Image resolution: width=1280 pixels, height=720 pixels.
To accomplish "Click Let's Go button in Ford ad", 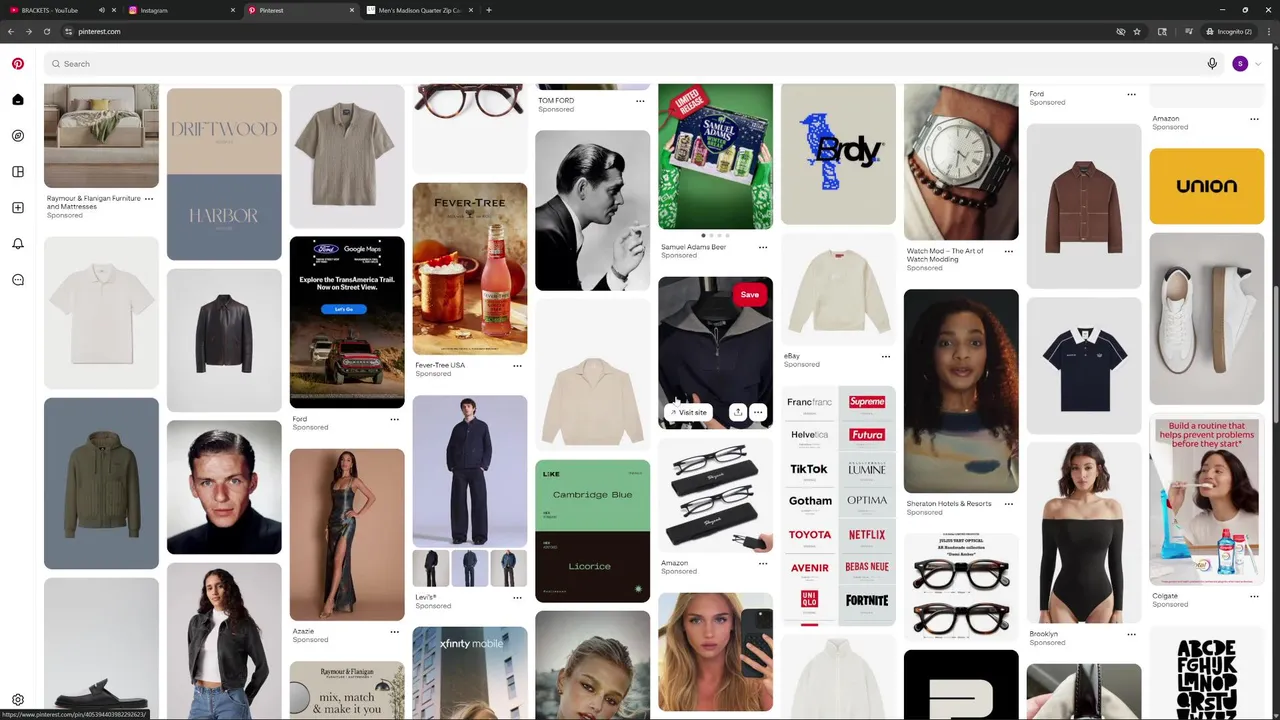I will pyautogui.click(x=344, y=309).
